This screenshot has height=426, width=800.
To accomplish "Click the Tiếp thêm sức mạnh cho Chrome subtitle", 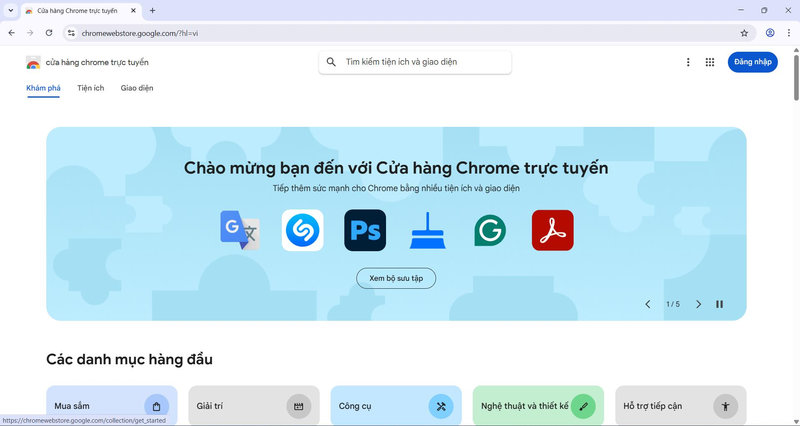I will coord(396,188).
